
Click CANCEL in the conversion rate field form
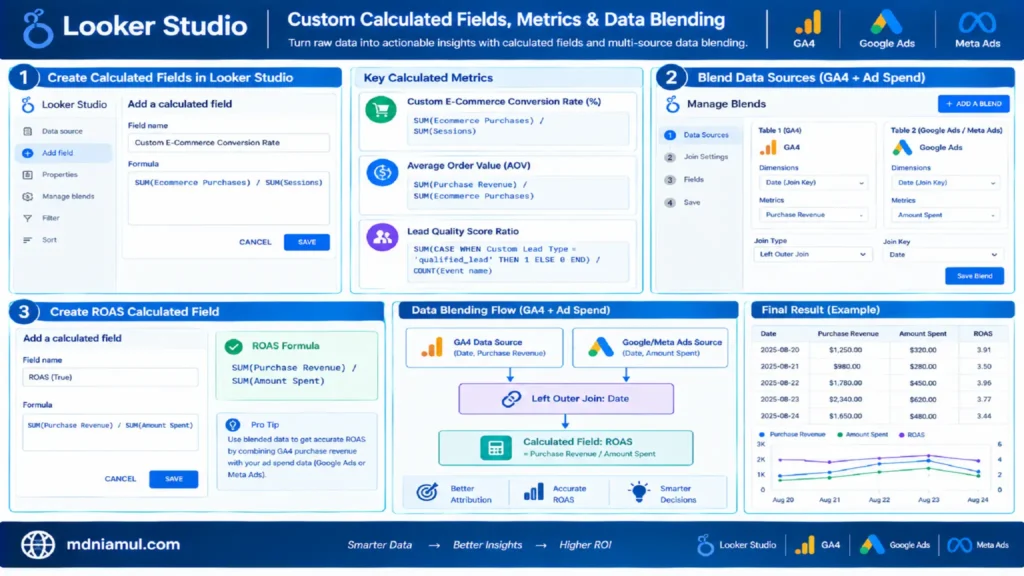tap(255, 242)
